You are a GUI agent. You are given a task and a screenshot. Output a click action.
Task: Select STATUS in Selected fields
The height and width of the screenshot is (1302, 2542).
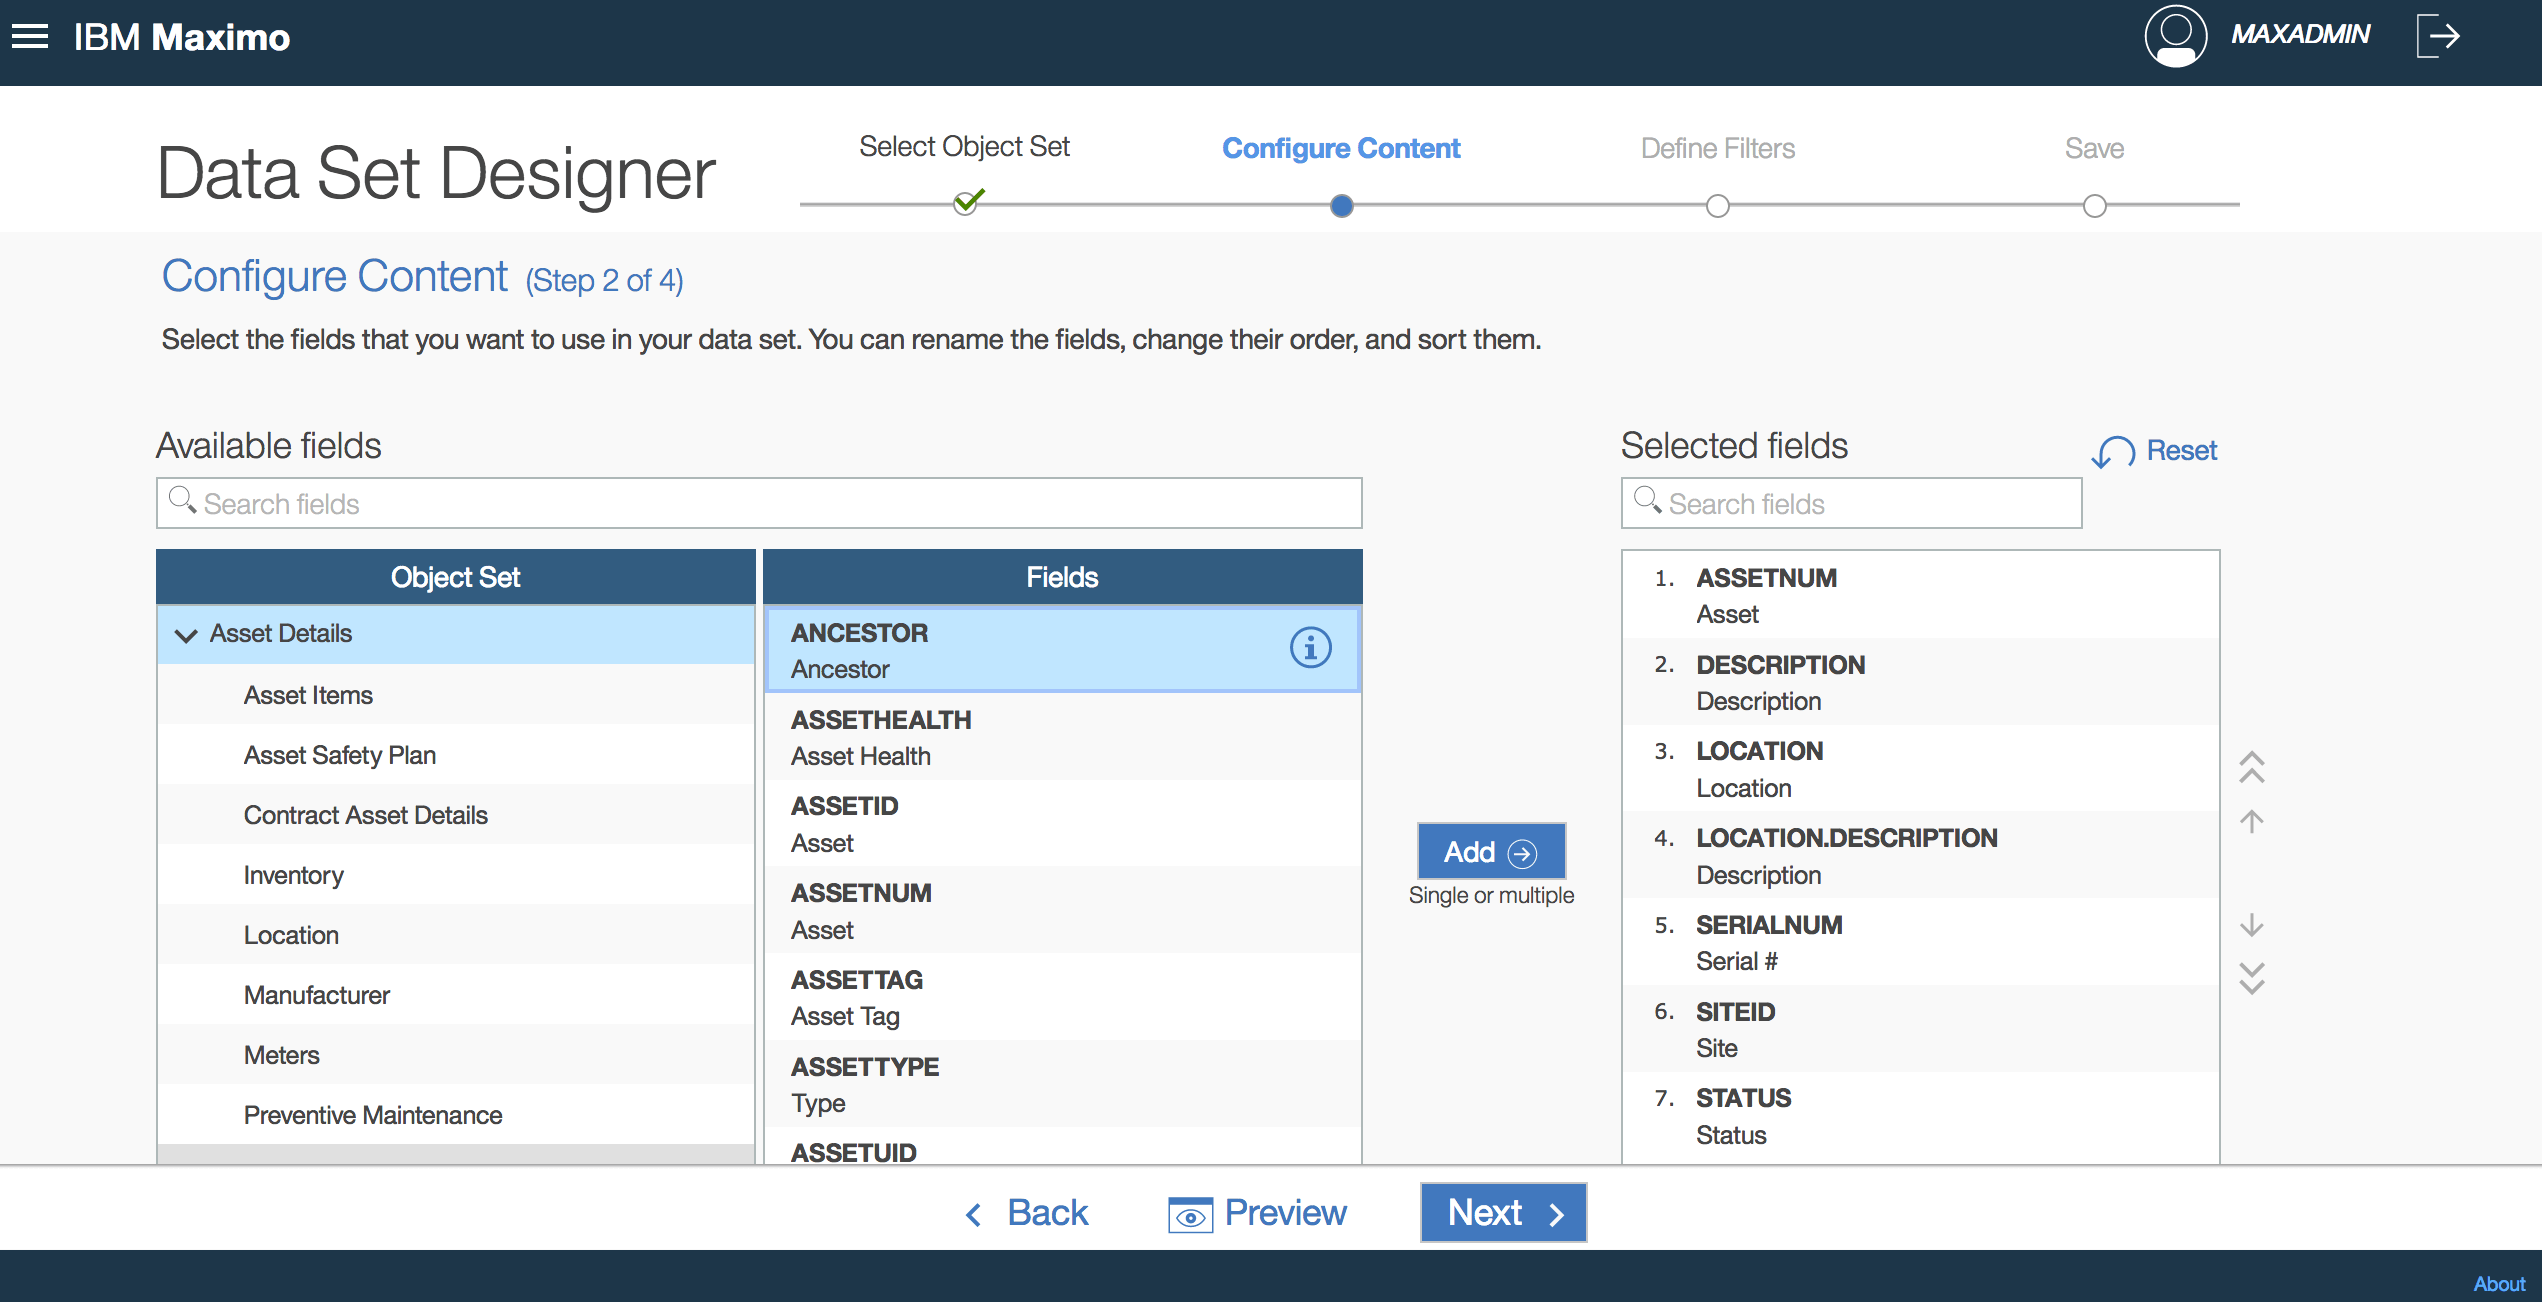pos(1920,1117)
